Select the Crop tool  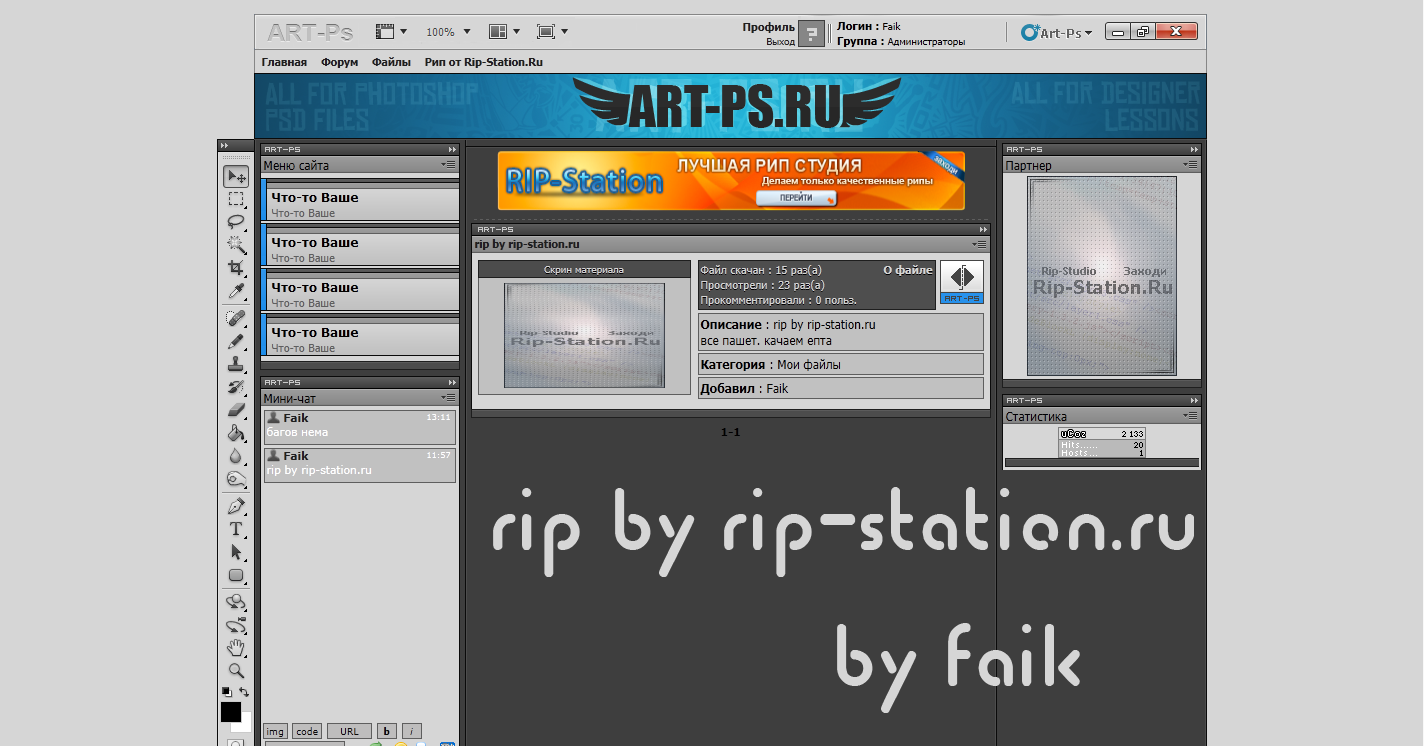tap(236, 267)
